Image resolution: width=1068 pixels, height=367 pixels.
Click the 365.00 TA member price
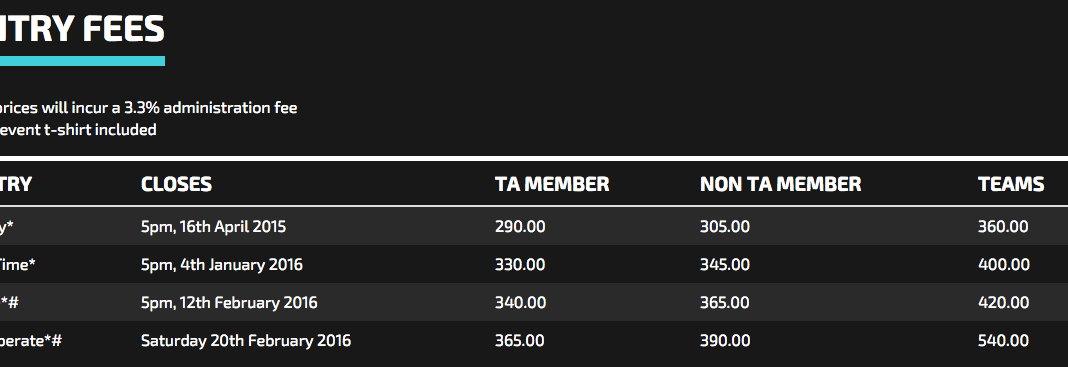point(520,340)
